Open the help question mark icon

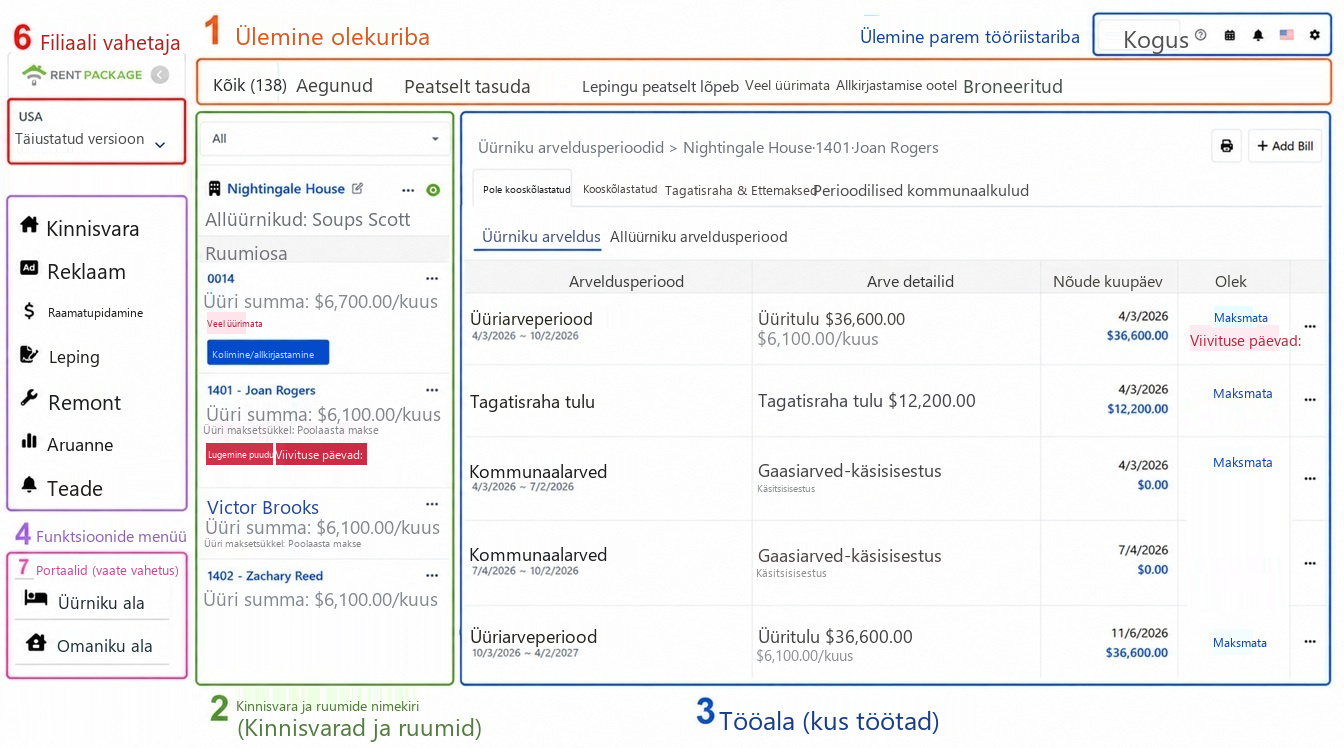click(x=1200, y=35)
